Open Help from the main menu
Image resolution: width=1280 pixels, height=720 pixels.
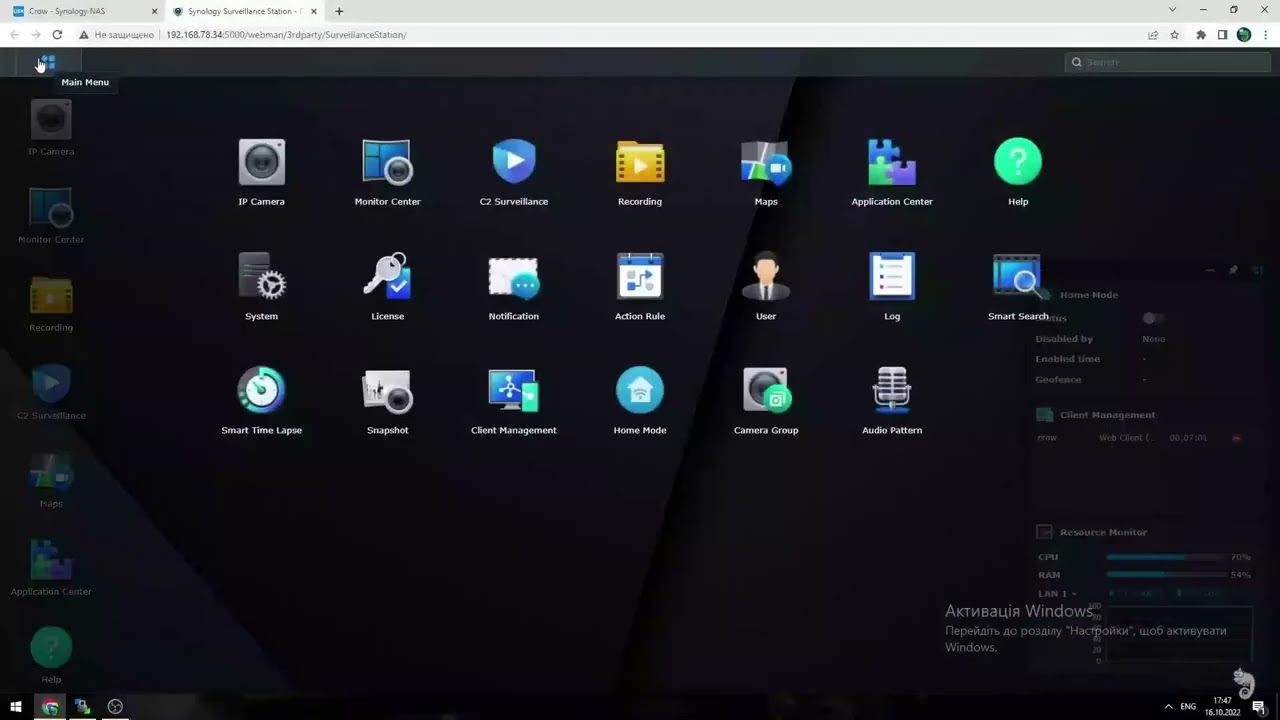click(x=1018, y=172)
